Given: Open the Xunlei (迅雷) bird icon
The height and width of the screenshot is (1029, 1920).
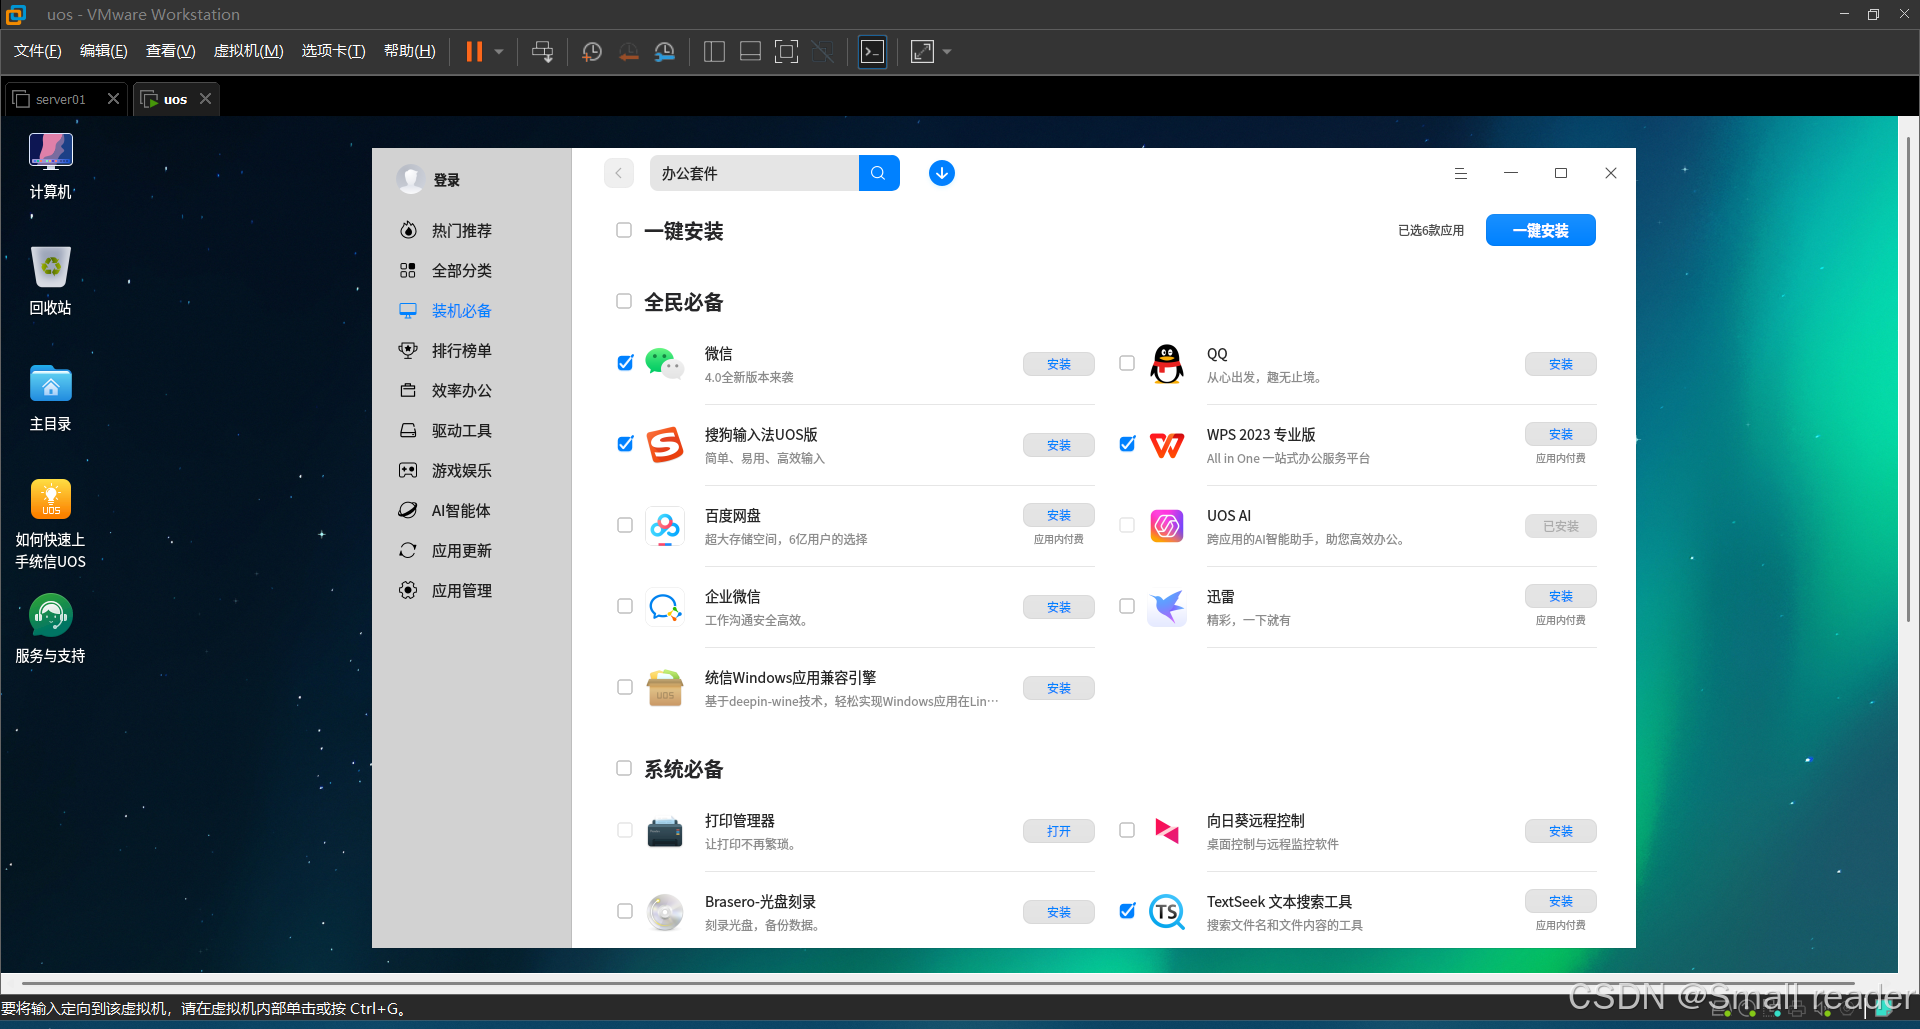Looking at the screenshot, I should point(1167,607).
